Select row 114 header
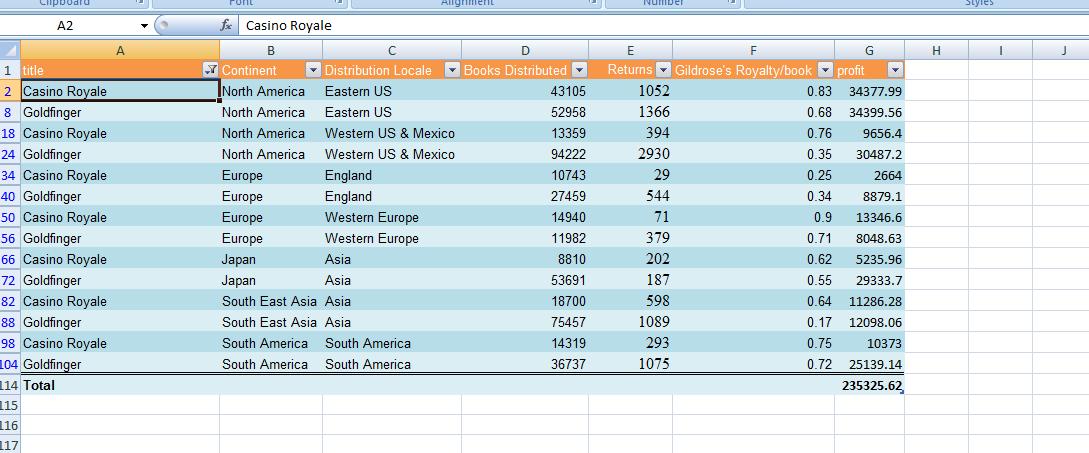The image size is (1089, 453). coord(10,385)
